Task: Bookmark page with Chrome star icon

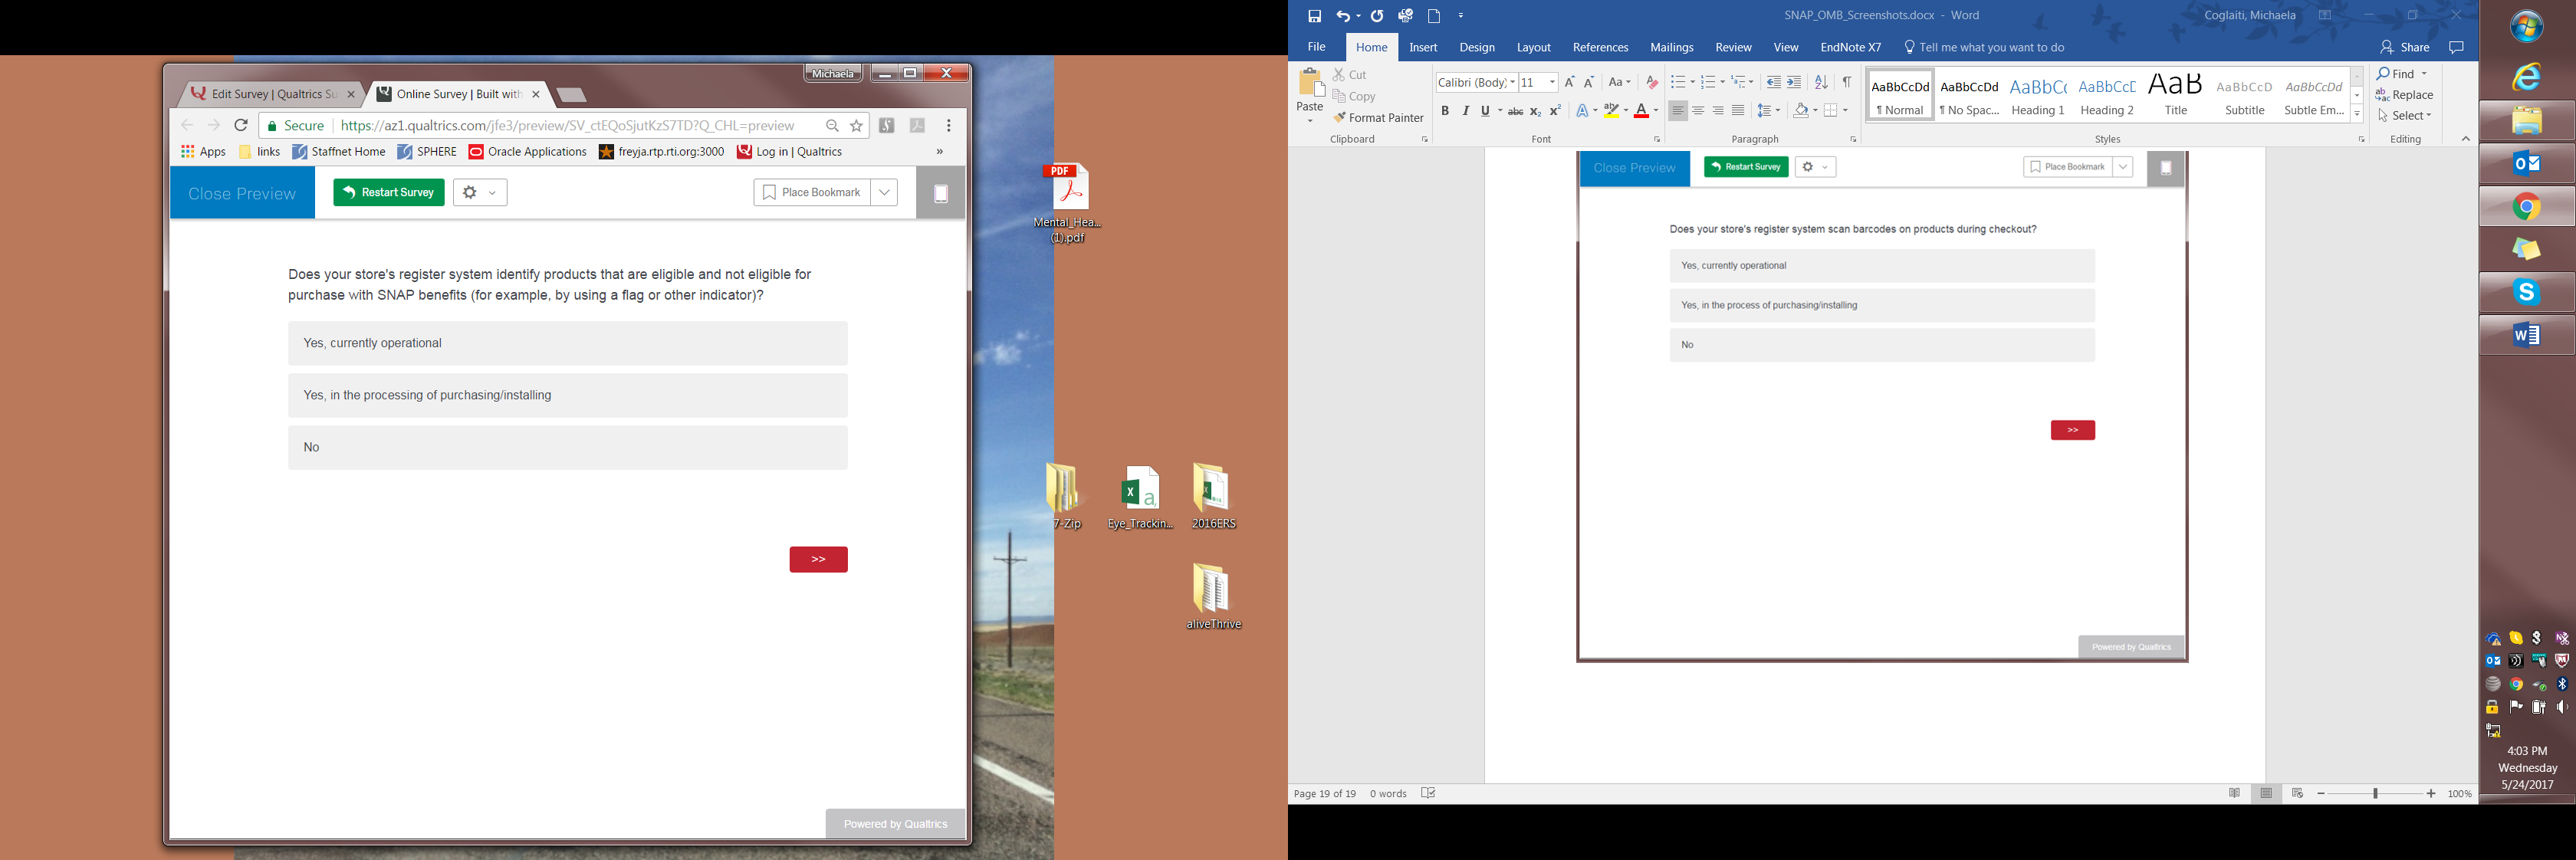Action: (x=857, y=126)
